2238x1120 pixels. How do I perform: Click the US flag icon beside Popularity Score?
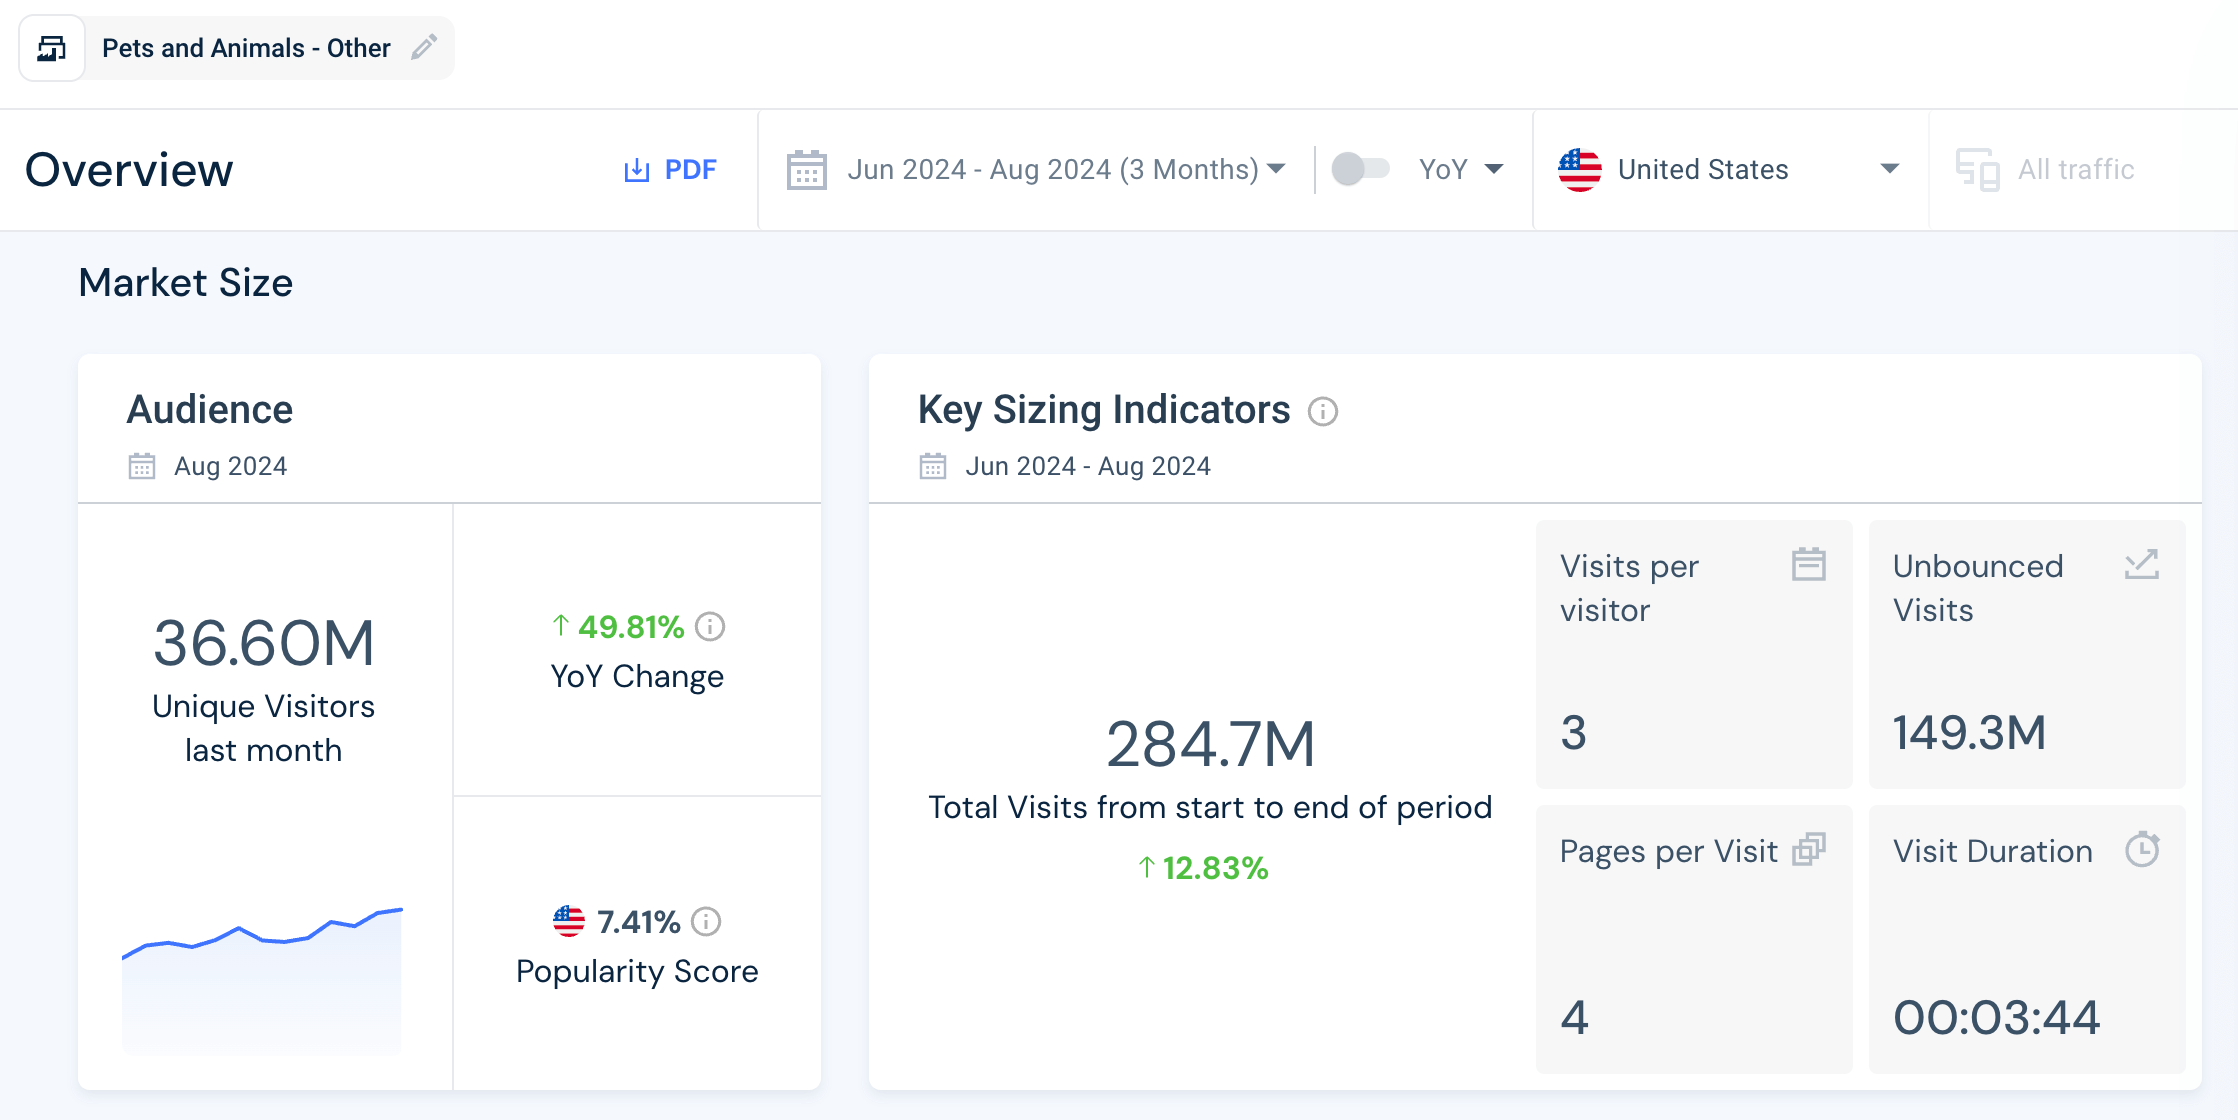[x=568, y=921]
